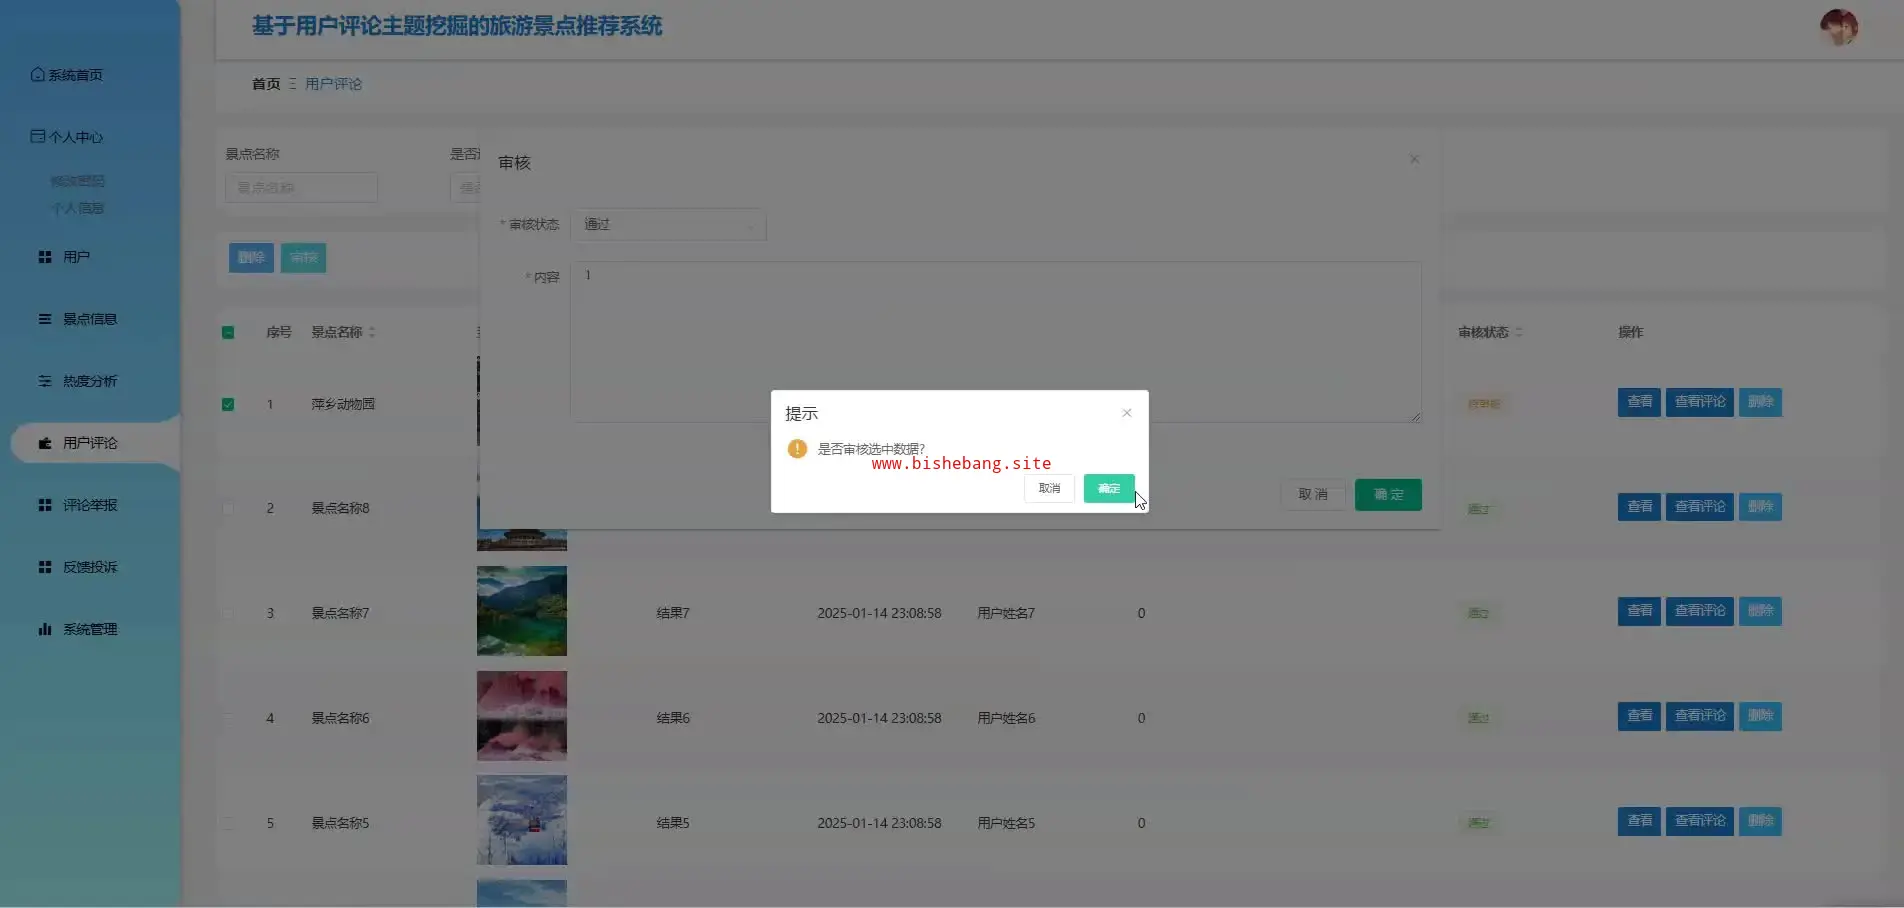Click 查看评论 for row 景点名称6

click(x=1700, y=716)
